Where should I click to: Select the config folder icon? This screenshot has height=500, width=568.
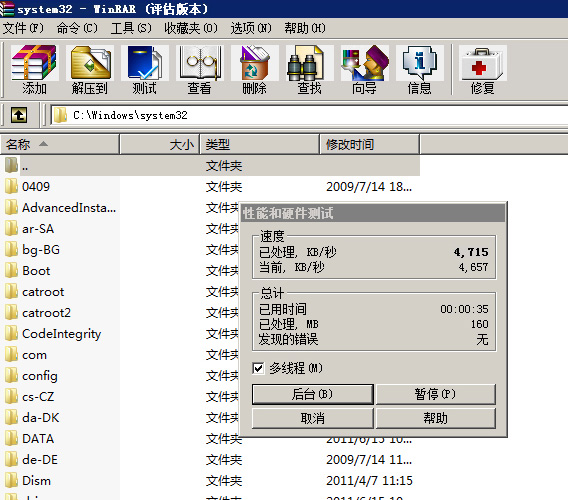11,375
